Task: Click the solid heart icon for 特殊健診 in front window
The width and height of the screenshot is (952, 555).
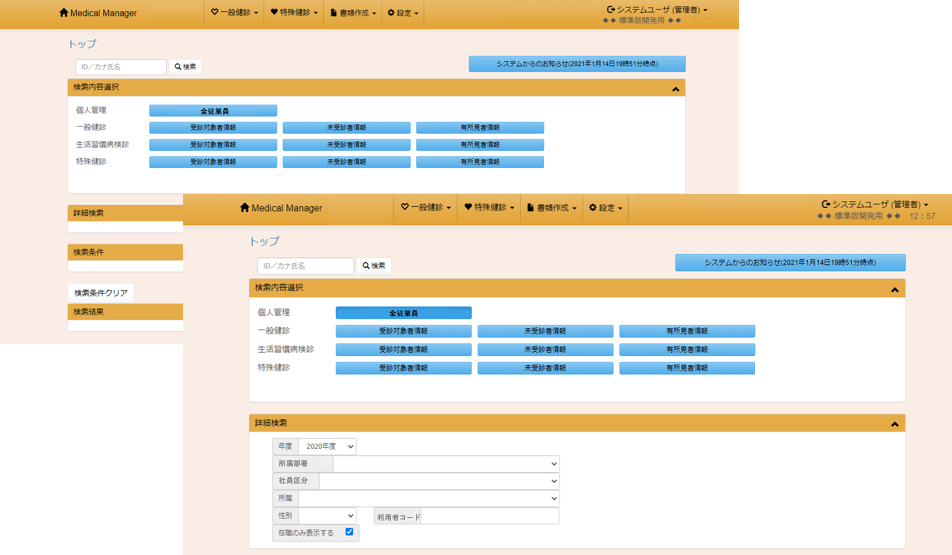Action: [x=468, y=208]
